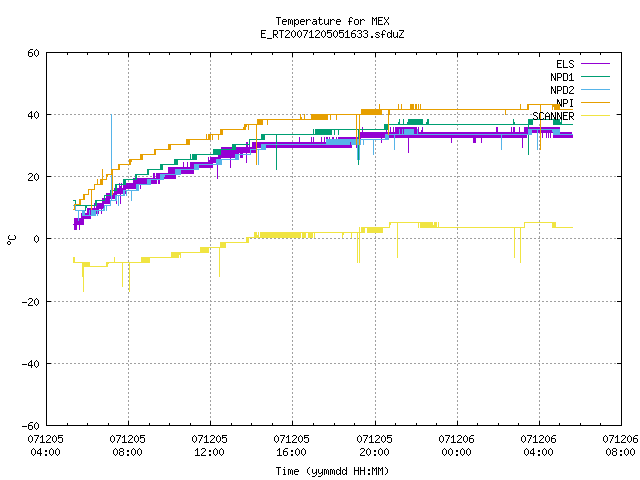
Task: Click the 'Time (yymmdd HH:MM)' axis title
Action: 332,471
